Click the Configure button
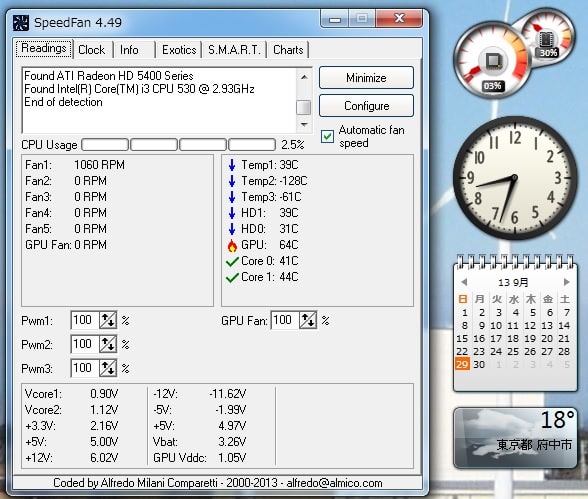This screenshot has width=588, height=499. point(366,106)
